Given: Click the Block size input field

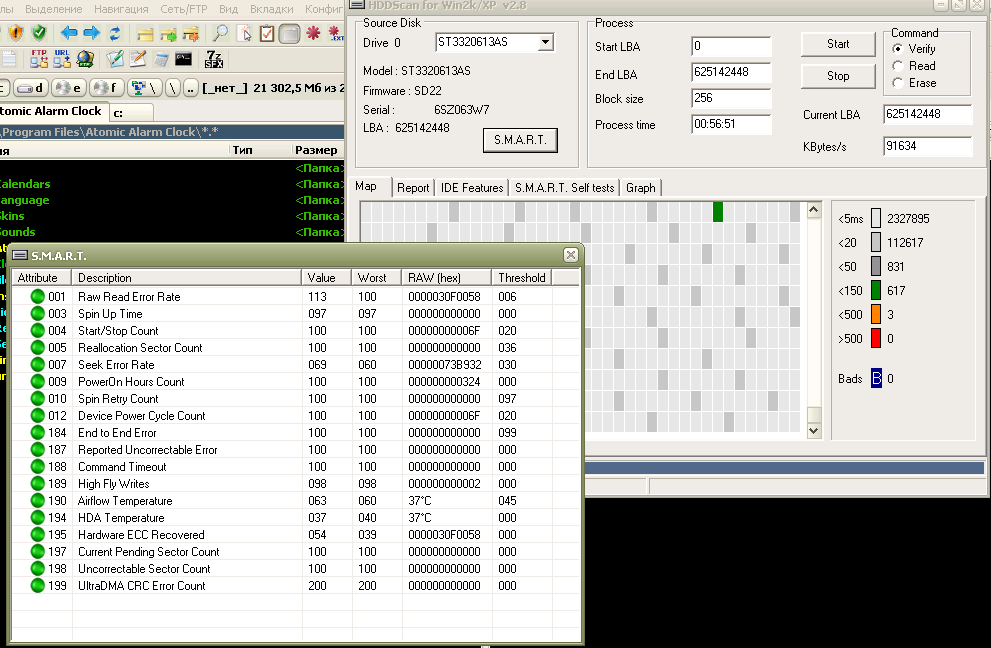Looking at the screenshot, I should point(731,98).
